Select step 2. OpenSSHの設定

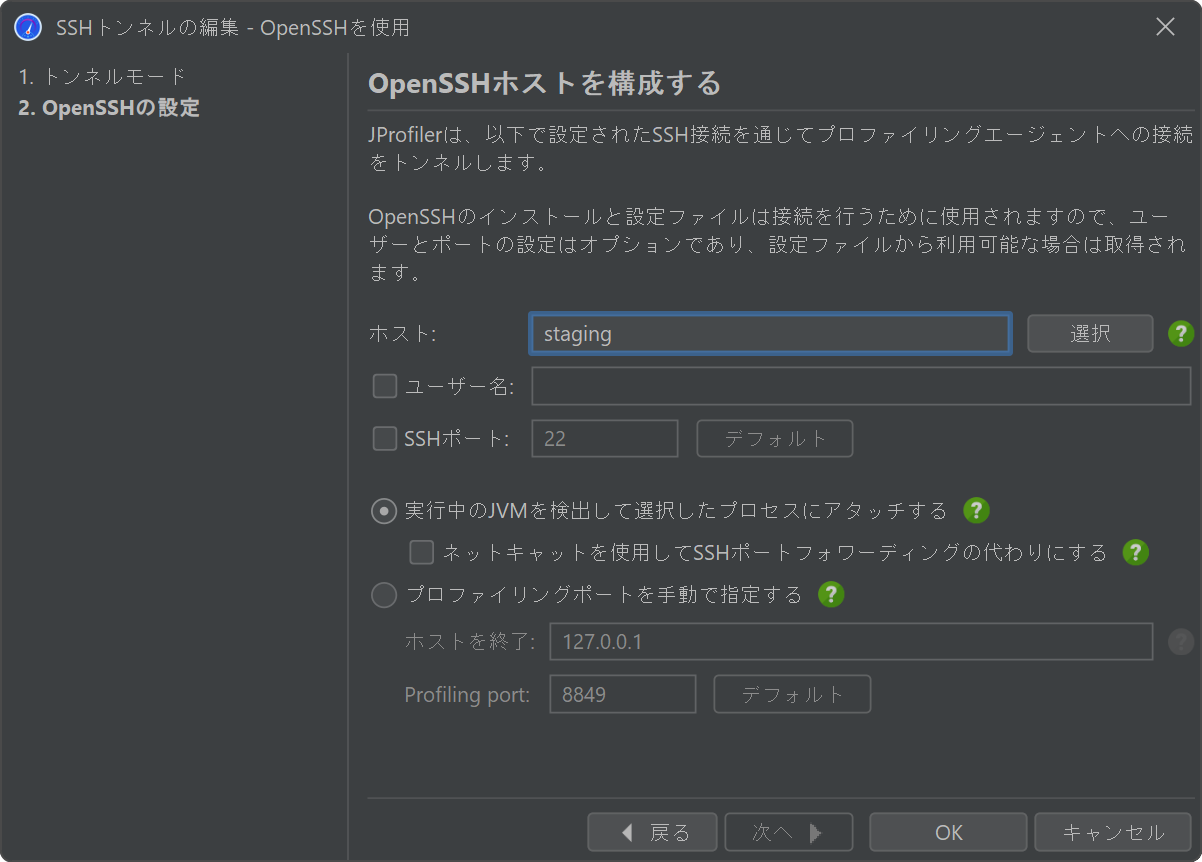(109, 108)
